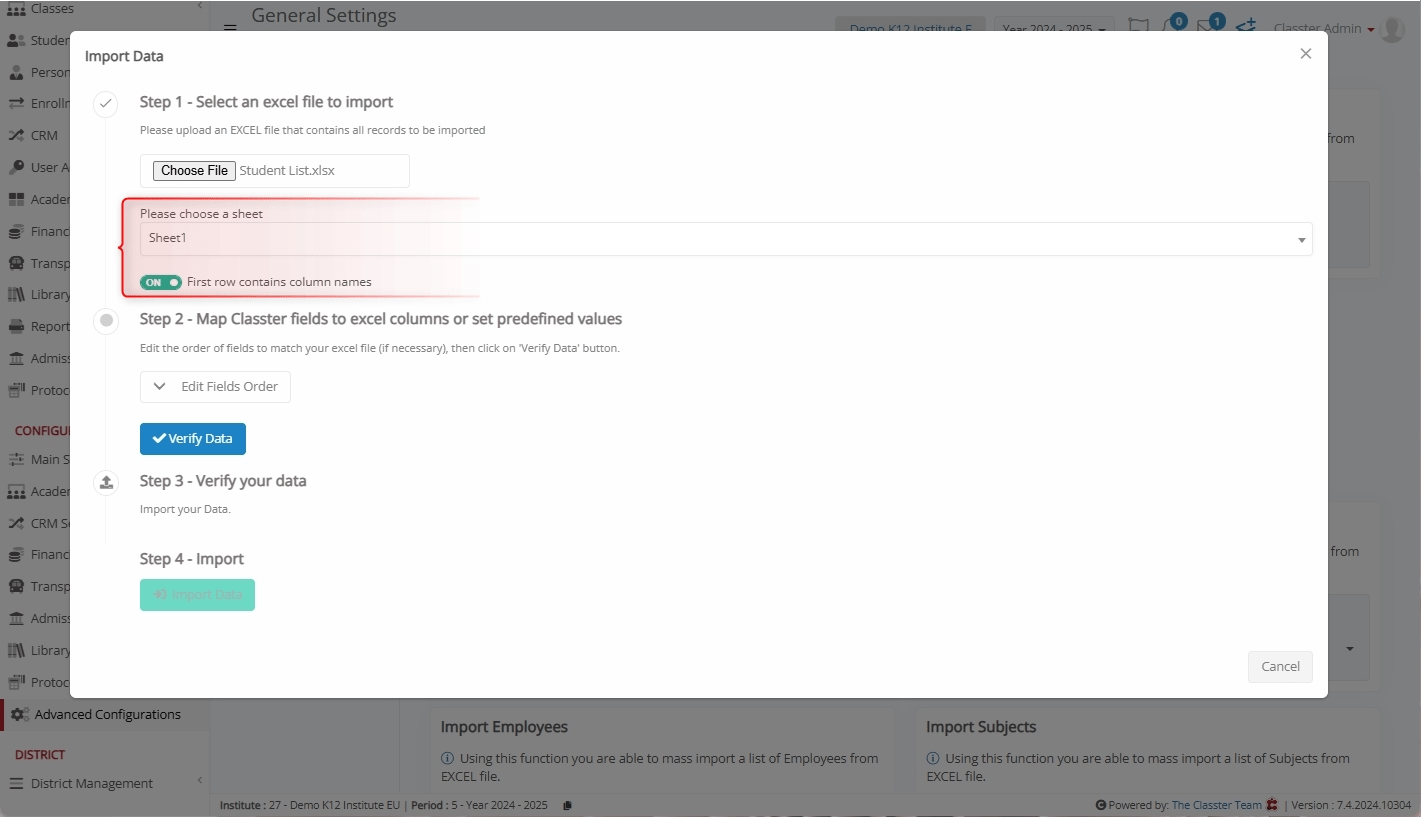Select Advanced Configurations in sidebar
The image size is (1421, 817).
coord(107,715)
